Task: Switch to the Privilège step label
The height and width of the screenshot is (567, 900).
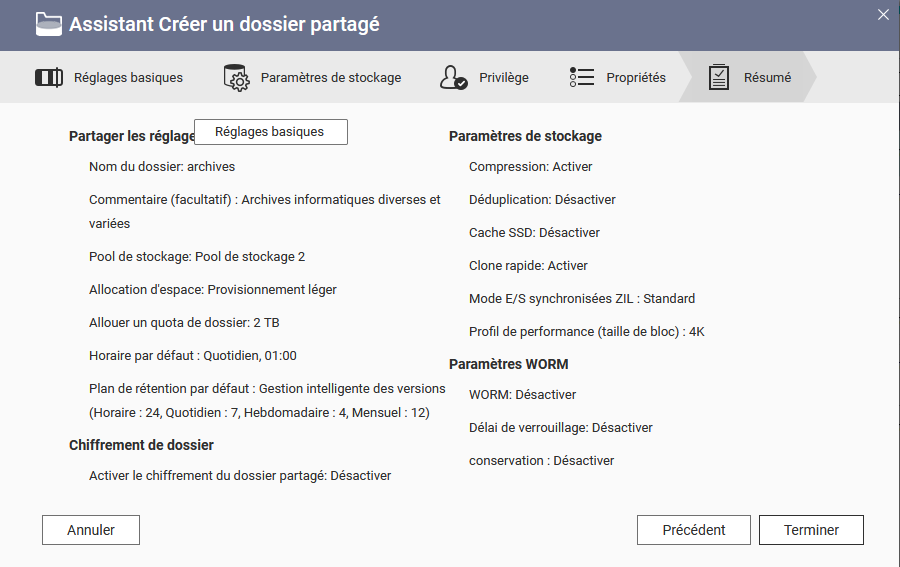Action: [x=504, y=77]
